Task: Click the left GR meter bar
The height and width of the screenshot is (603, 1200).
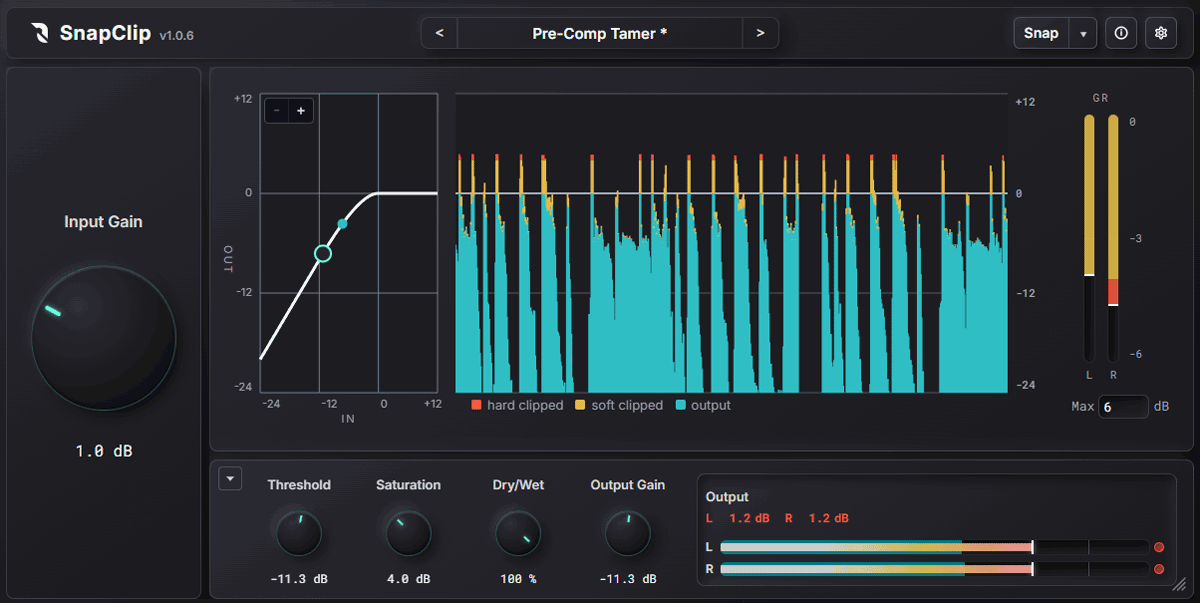Action: tap(1089, 238)
